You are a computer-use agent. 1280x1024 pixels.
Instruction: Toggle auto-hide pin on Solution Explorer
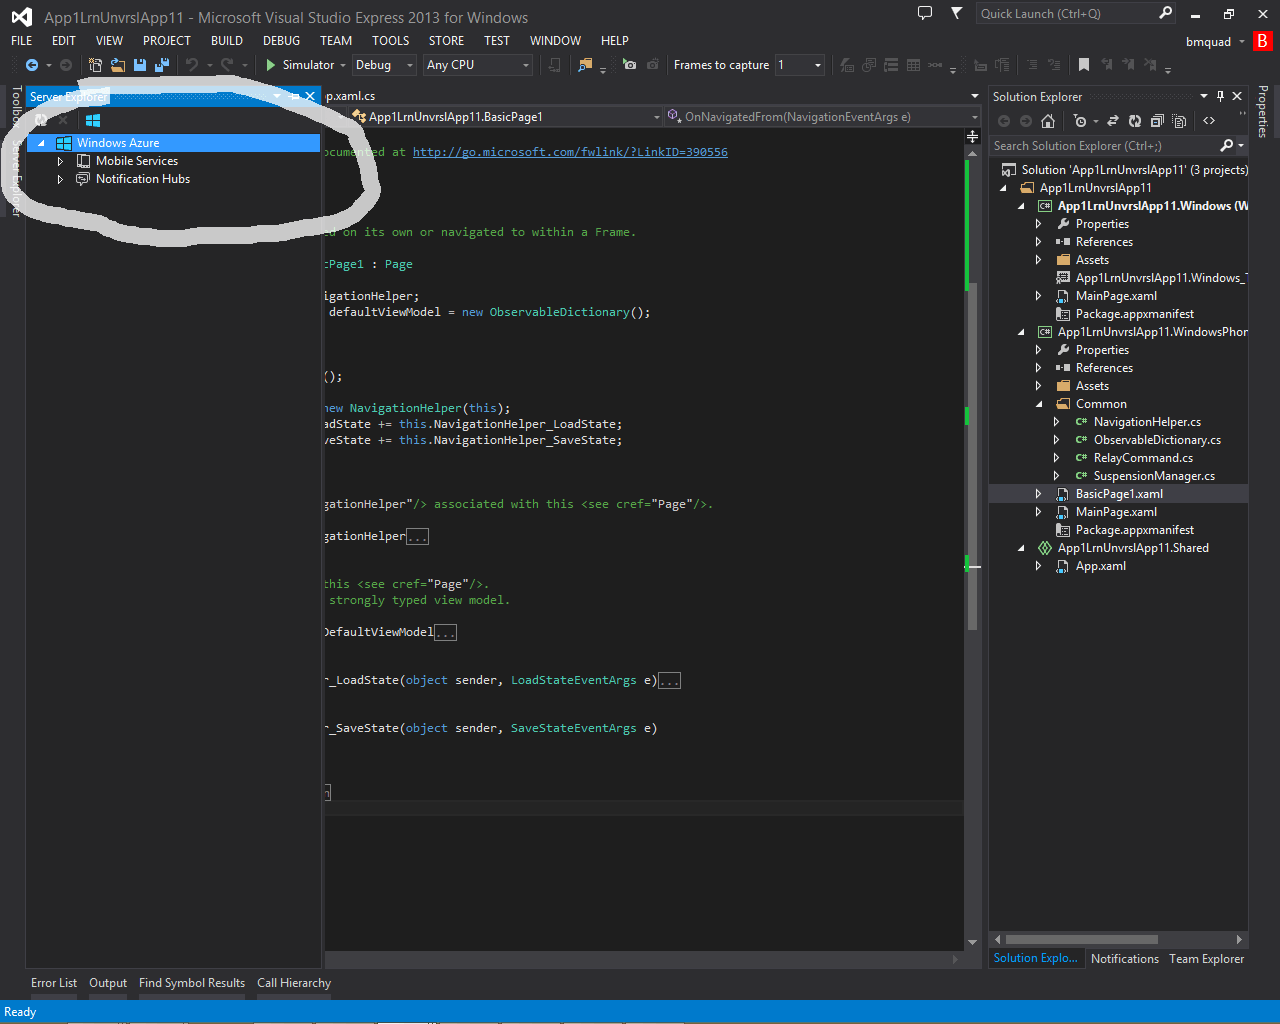[x=1221, y=96]
